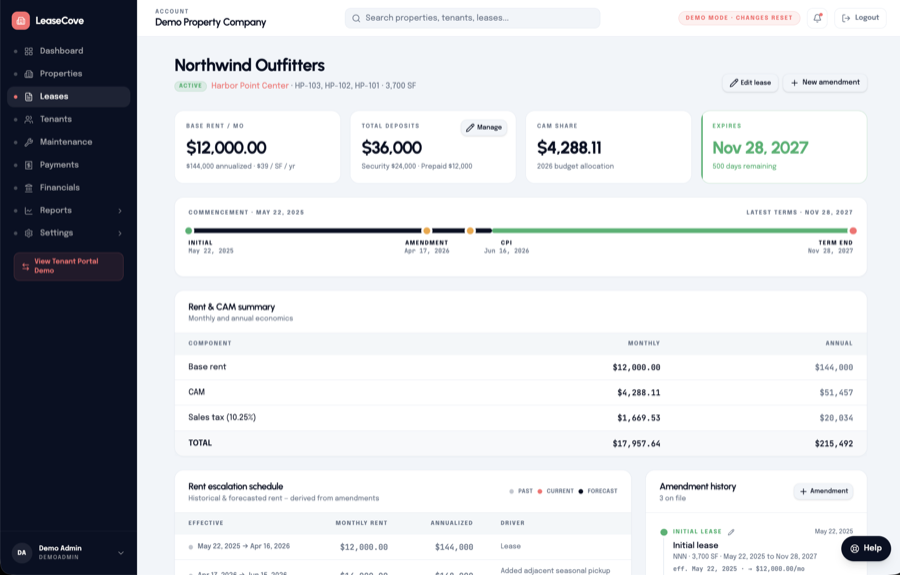Click the May 22, 2025 → Apr 16, 2026 row
The width and height of the screenshot is (900, 575).
click(x=403, y=547)
